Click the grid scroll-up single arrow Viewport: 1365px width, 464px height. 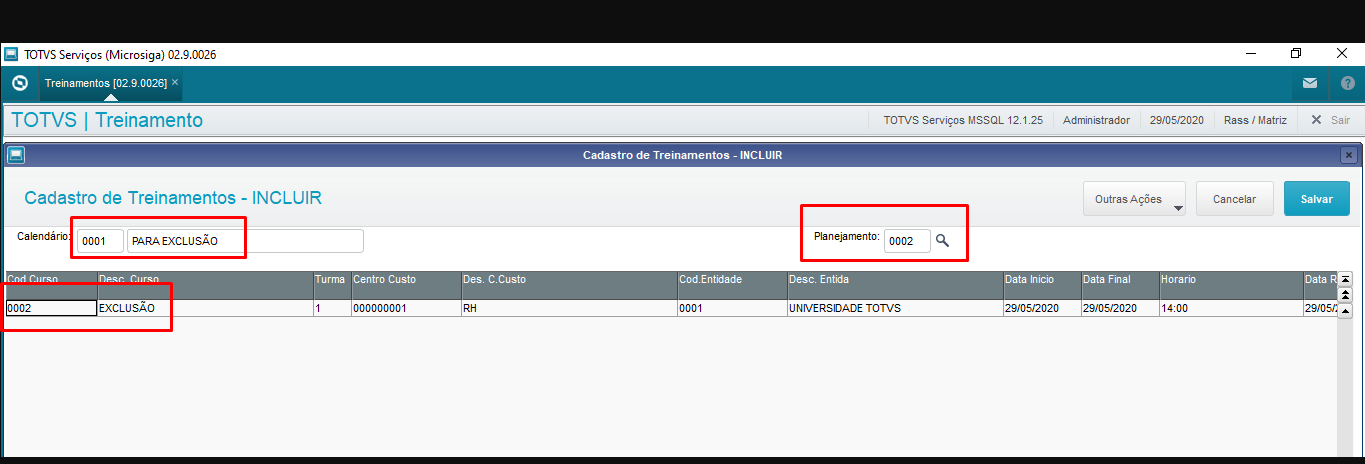tap(1345, 311)
